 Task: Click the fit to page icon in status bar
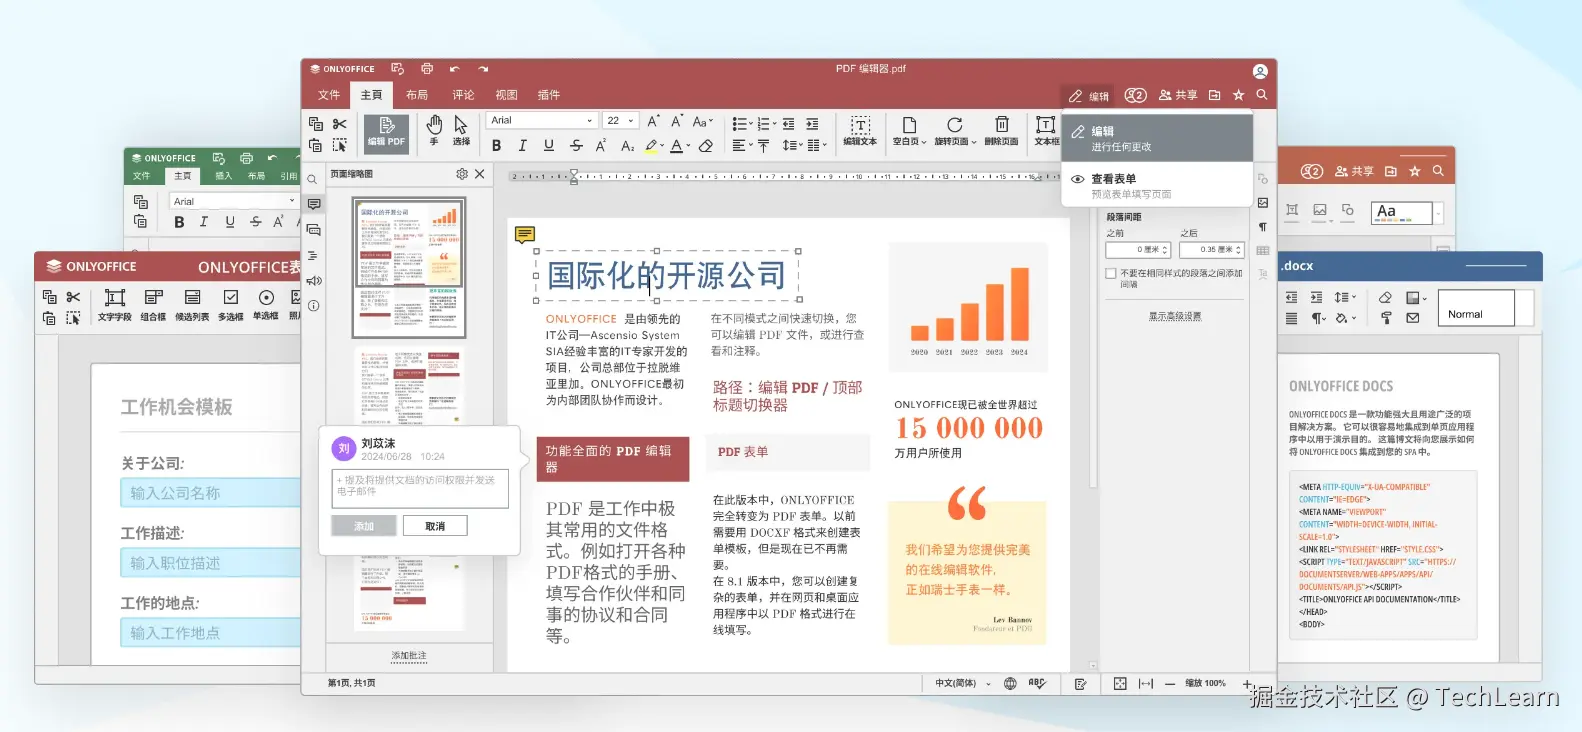(1120, 684)
